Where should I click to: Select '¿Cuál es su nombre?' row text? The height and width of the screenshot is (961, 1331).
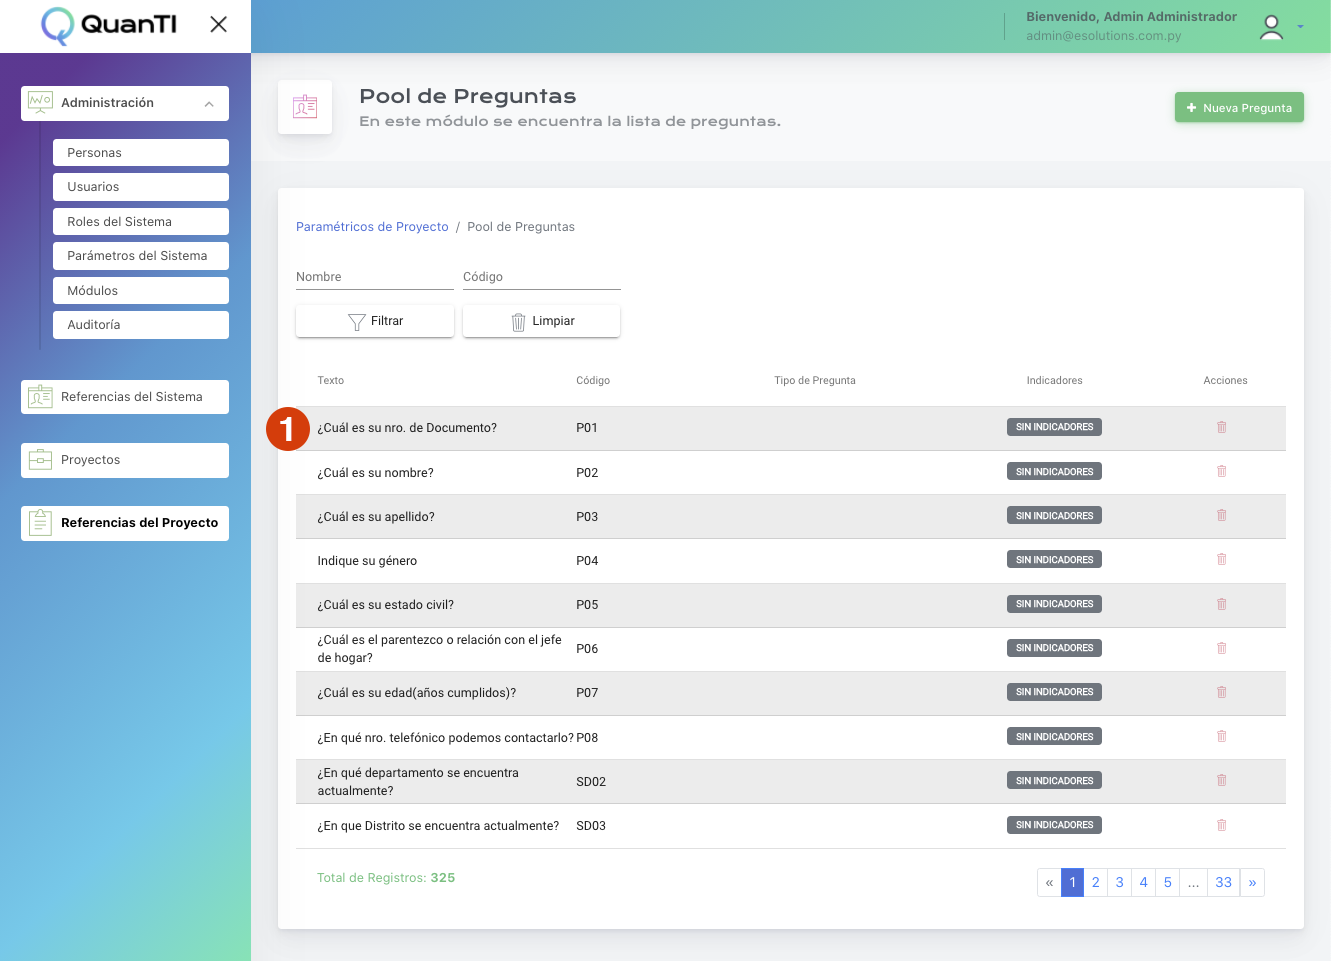pyautogui.click(x=375, y=473)
